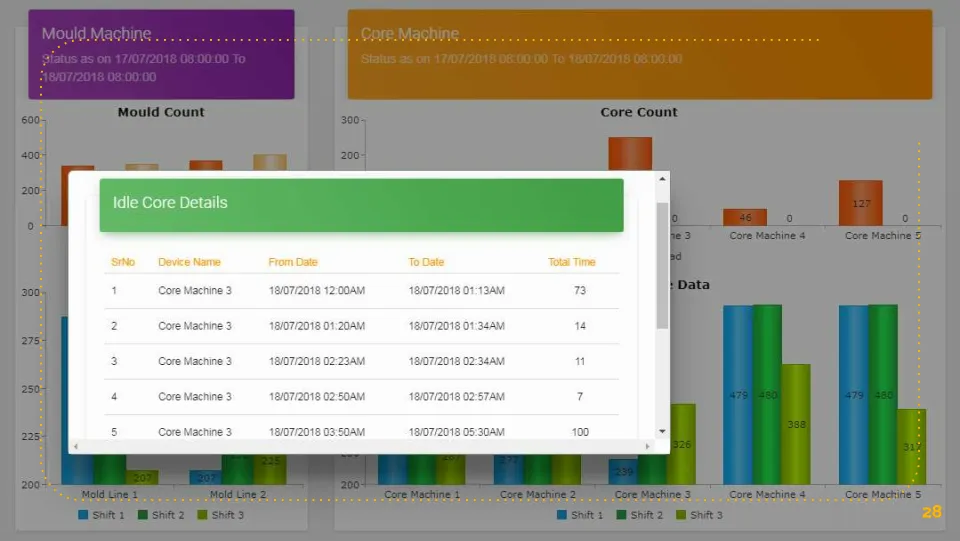This screenshot has width=960, height=541.
Task: Click Mold Line 1 Shift 3 bar labeled 207
Action: pyautogui.click(x=142, y=477)
